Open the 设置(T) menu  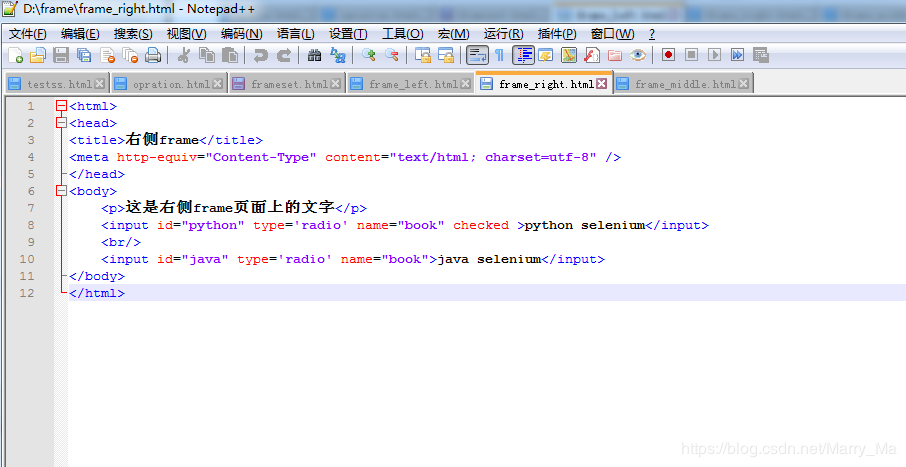coord(348,34)
